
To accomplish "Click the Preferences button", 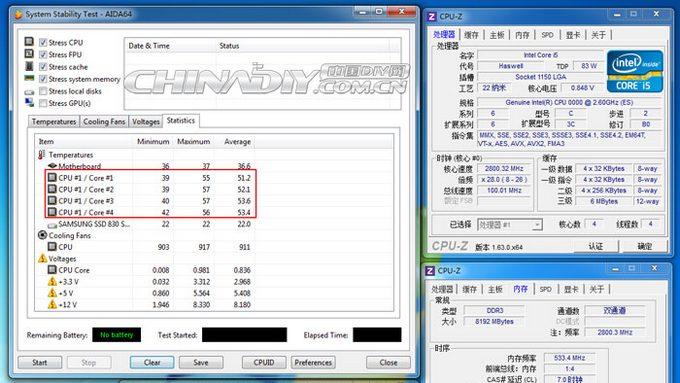I will (313, 362).
